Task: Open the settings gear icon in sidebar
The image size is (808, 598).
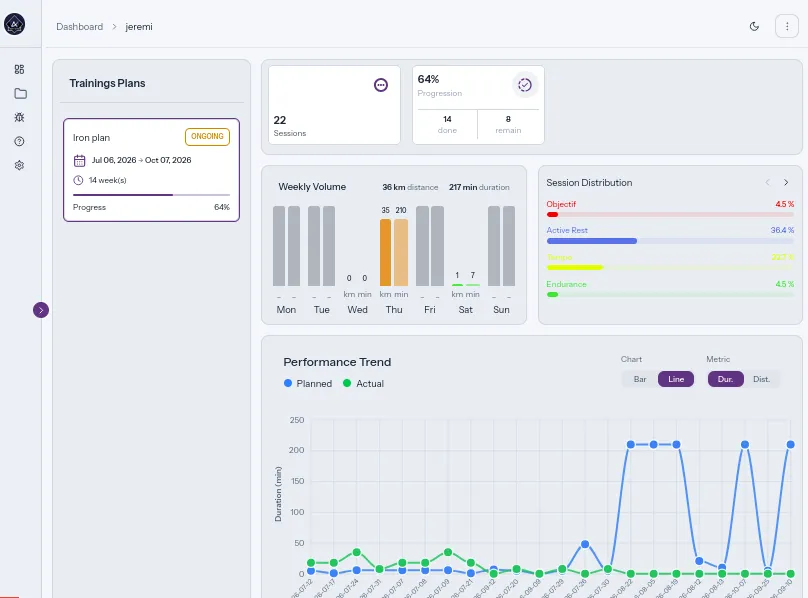Action: pyautogui.click(x=20, y=165)
